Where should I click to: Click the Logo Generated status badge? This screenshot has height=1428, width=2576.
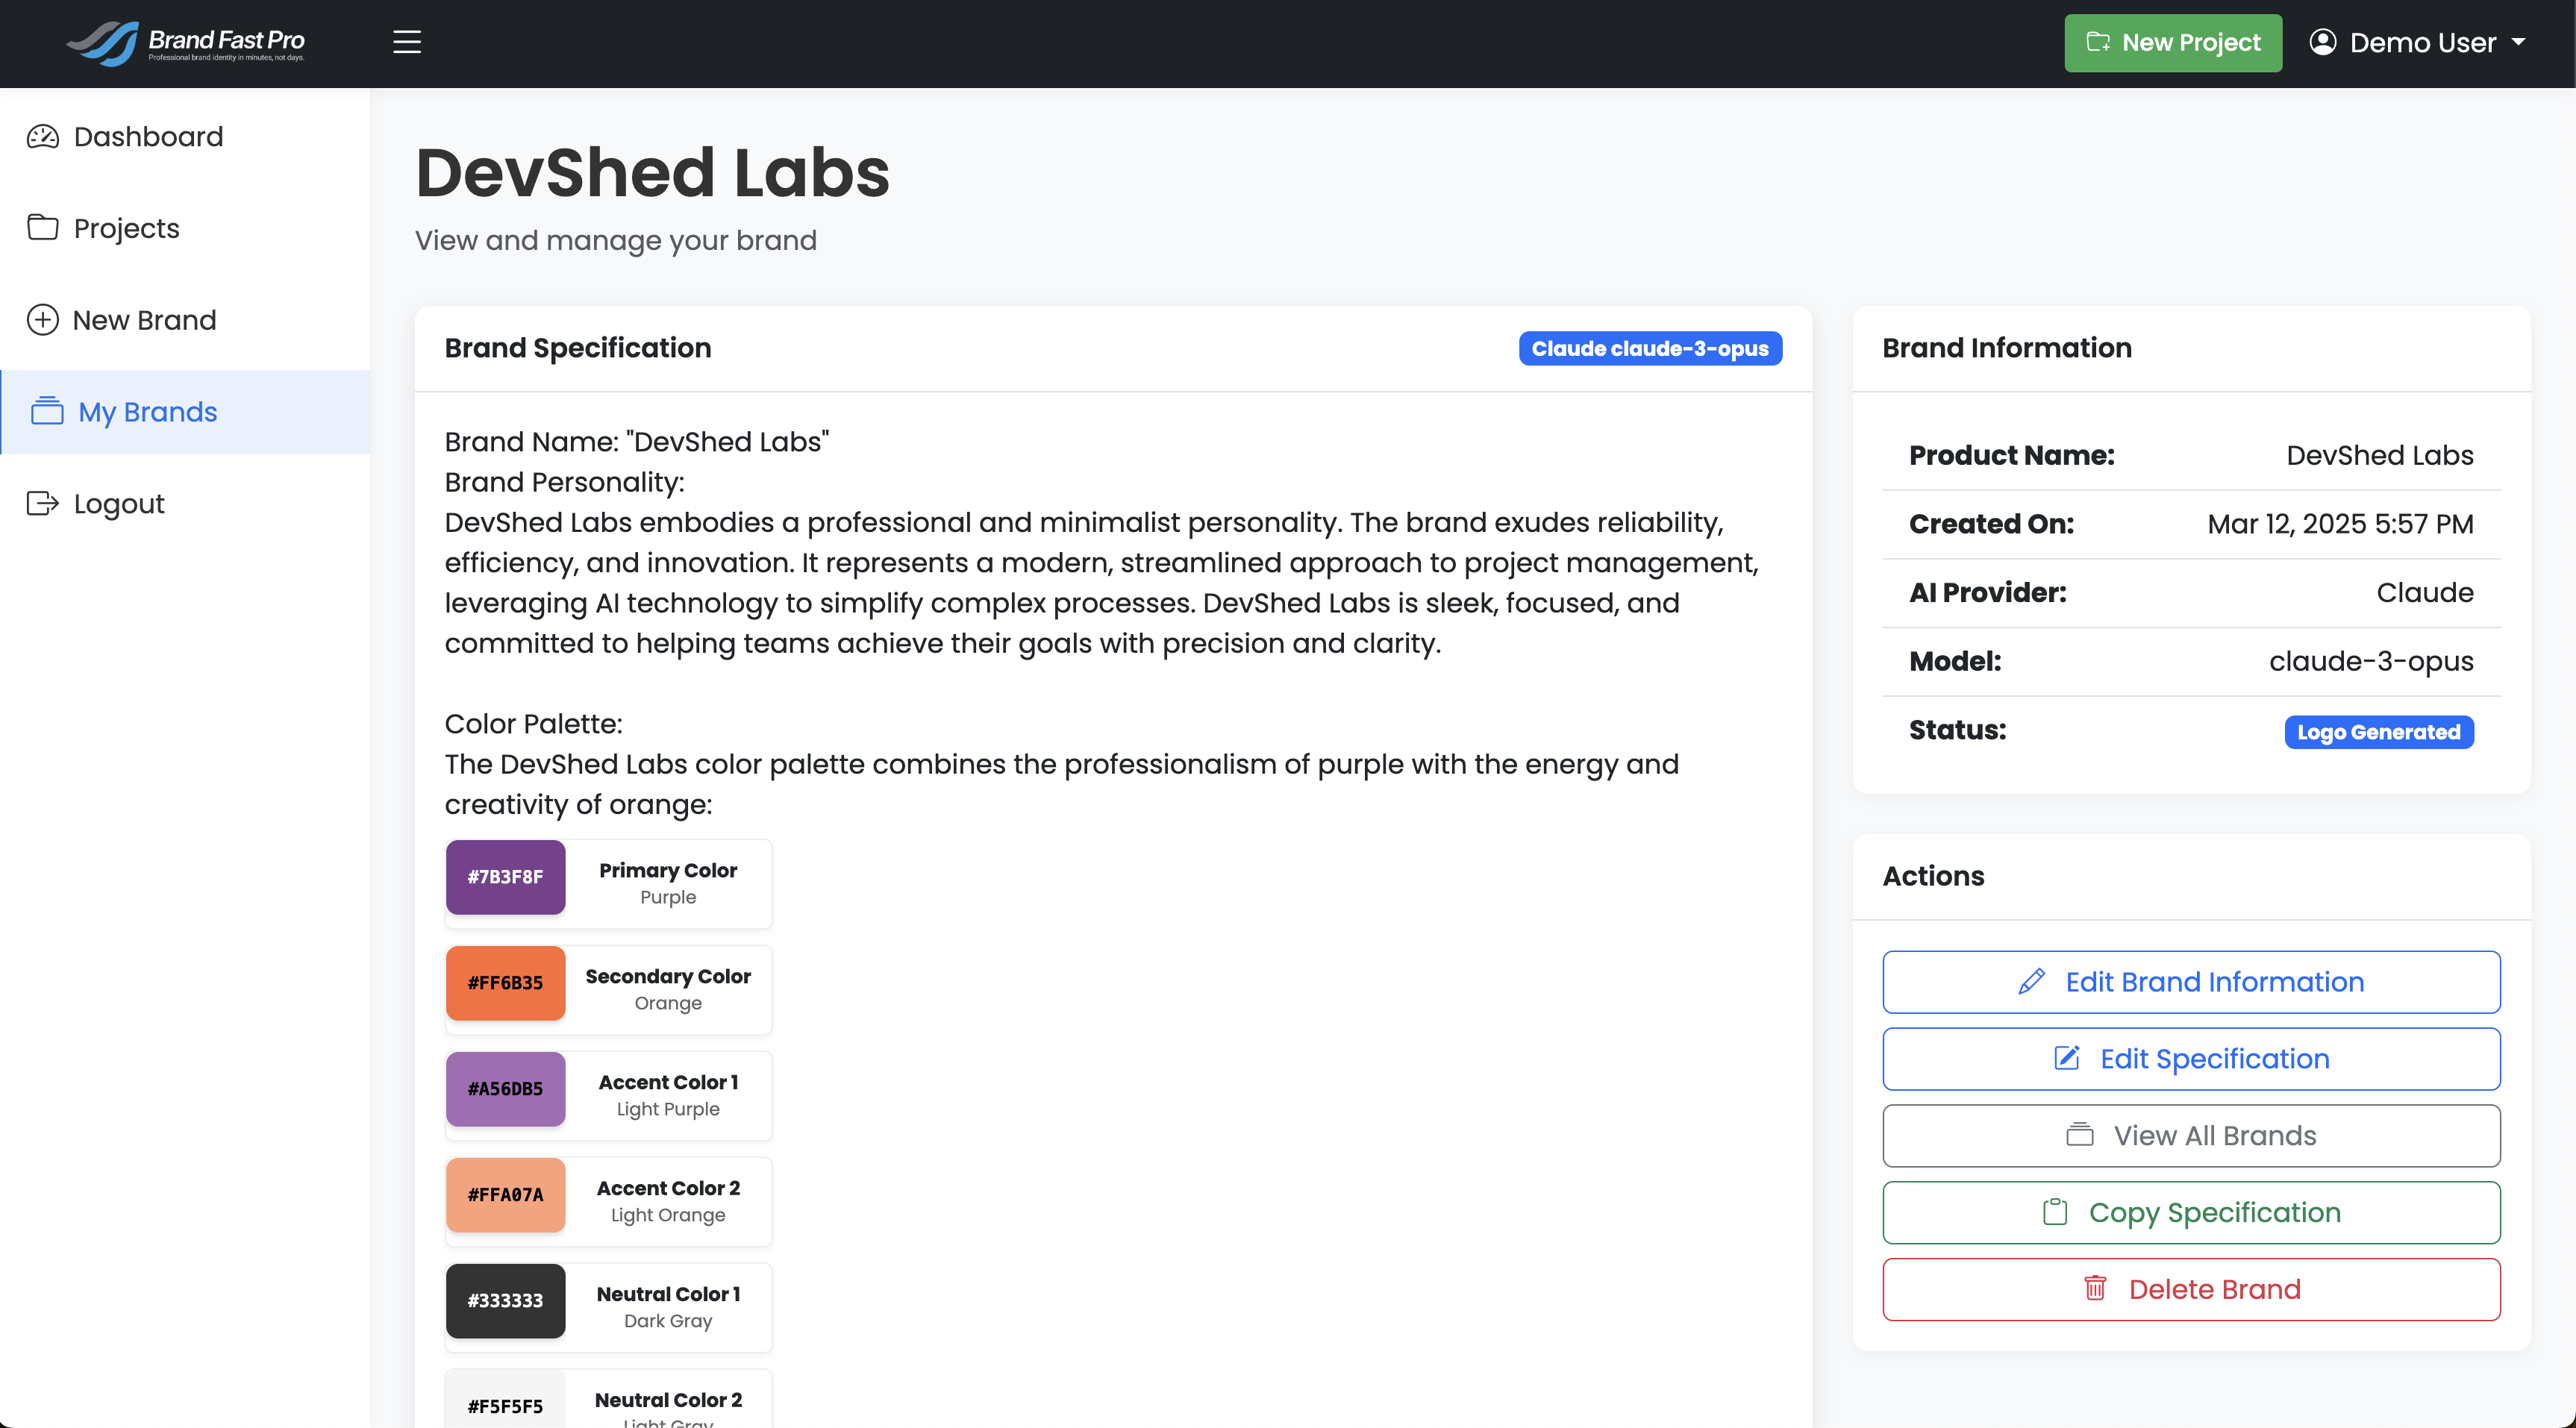click(x=2378, y=731)
